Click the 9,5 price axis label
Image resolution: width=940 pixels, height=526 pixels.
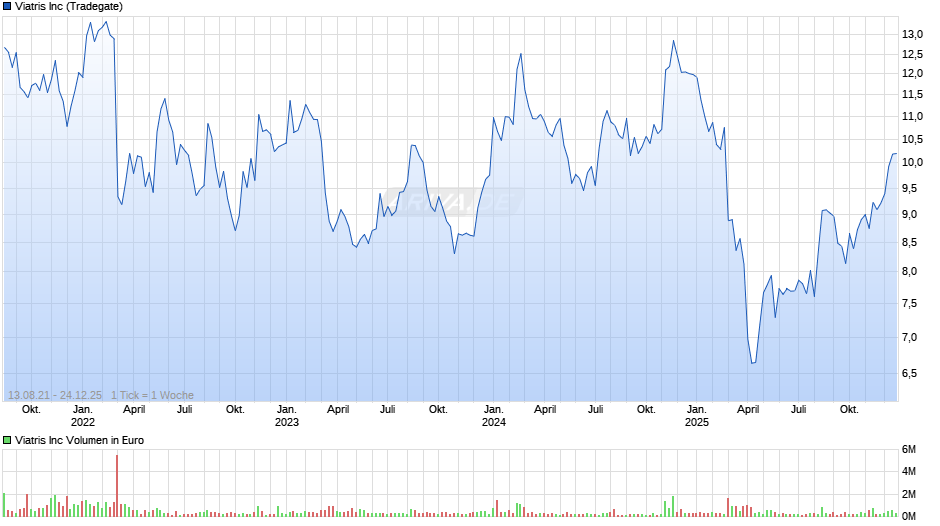910,188
